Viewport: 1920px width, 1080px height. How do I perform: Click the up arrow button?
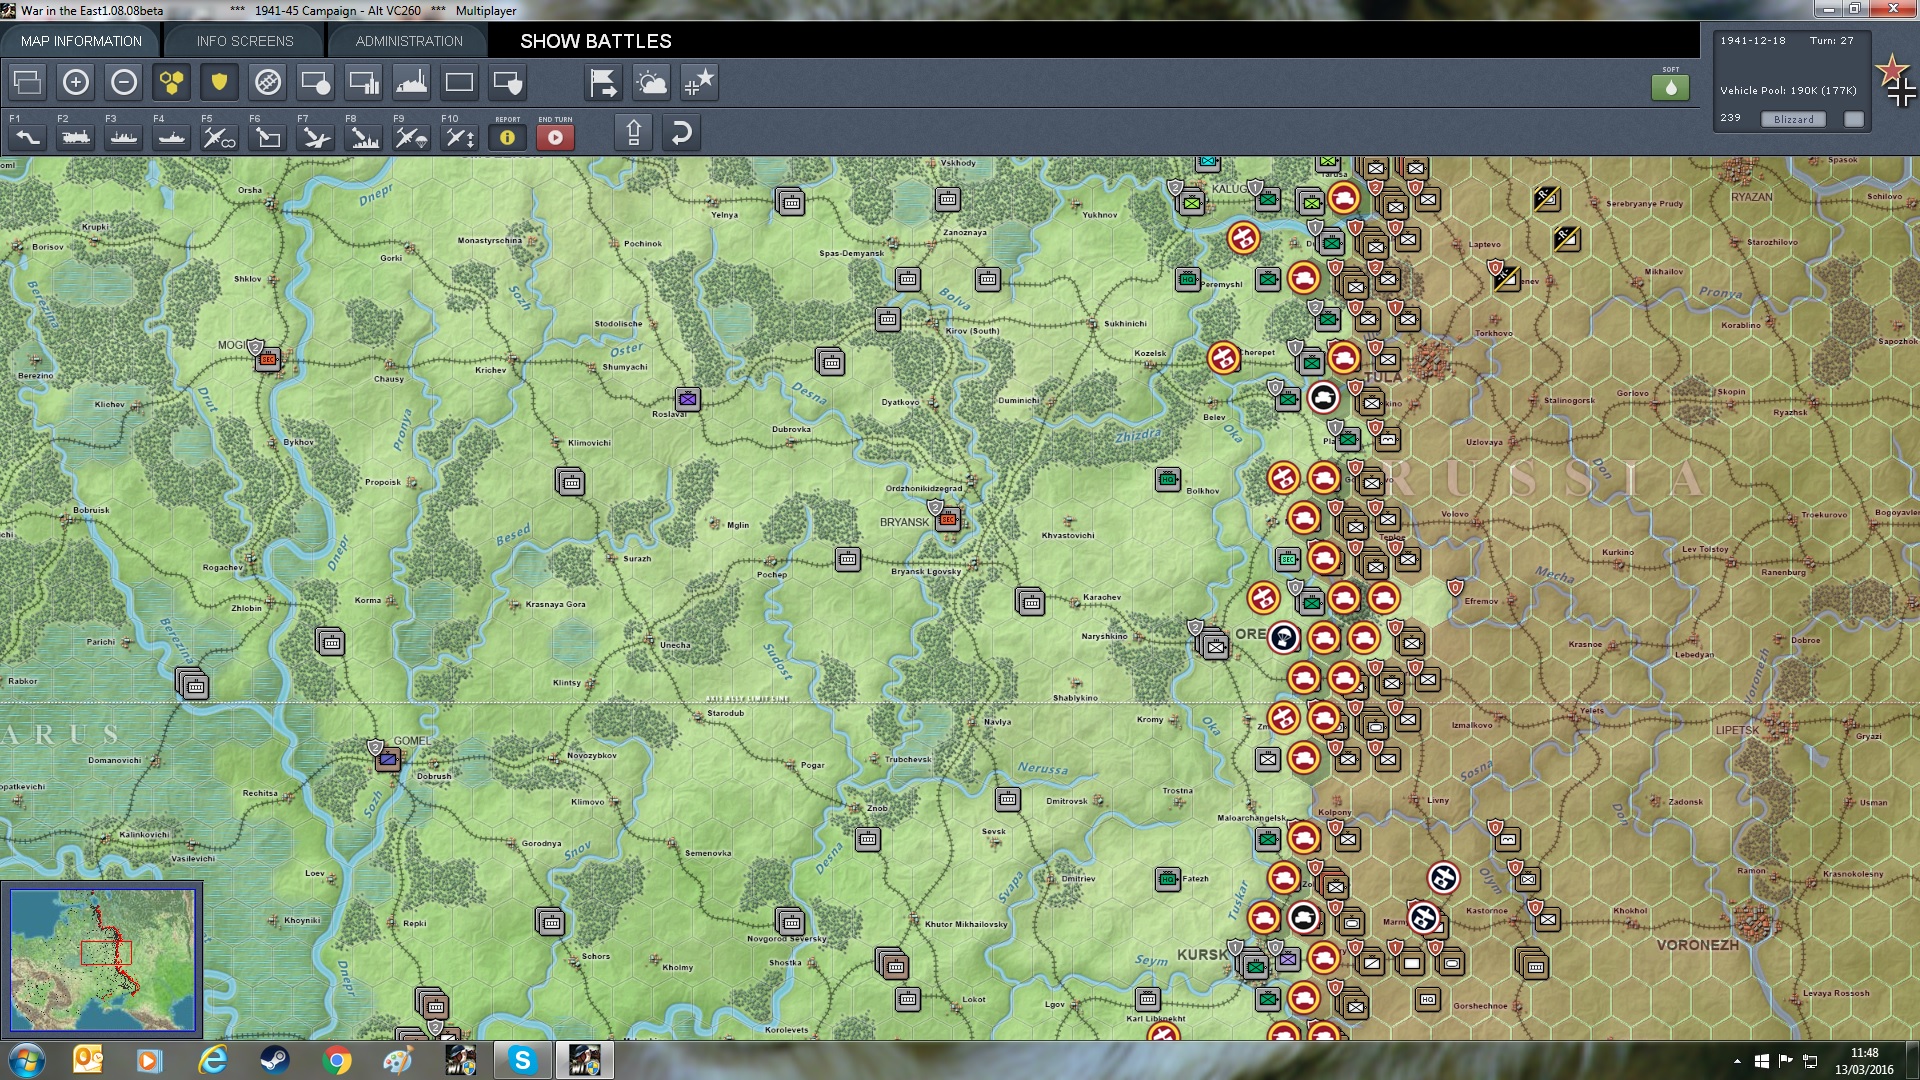(x=634, y=132)
